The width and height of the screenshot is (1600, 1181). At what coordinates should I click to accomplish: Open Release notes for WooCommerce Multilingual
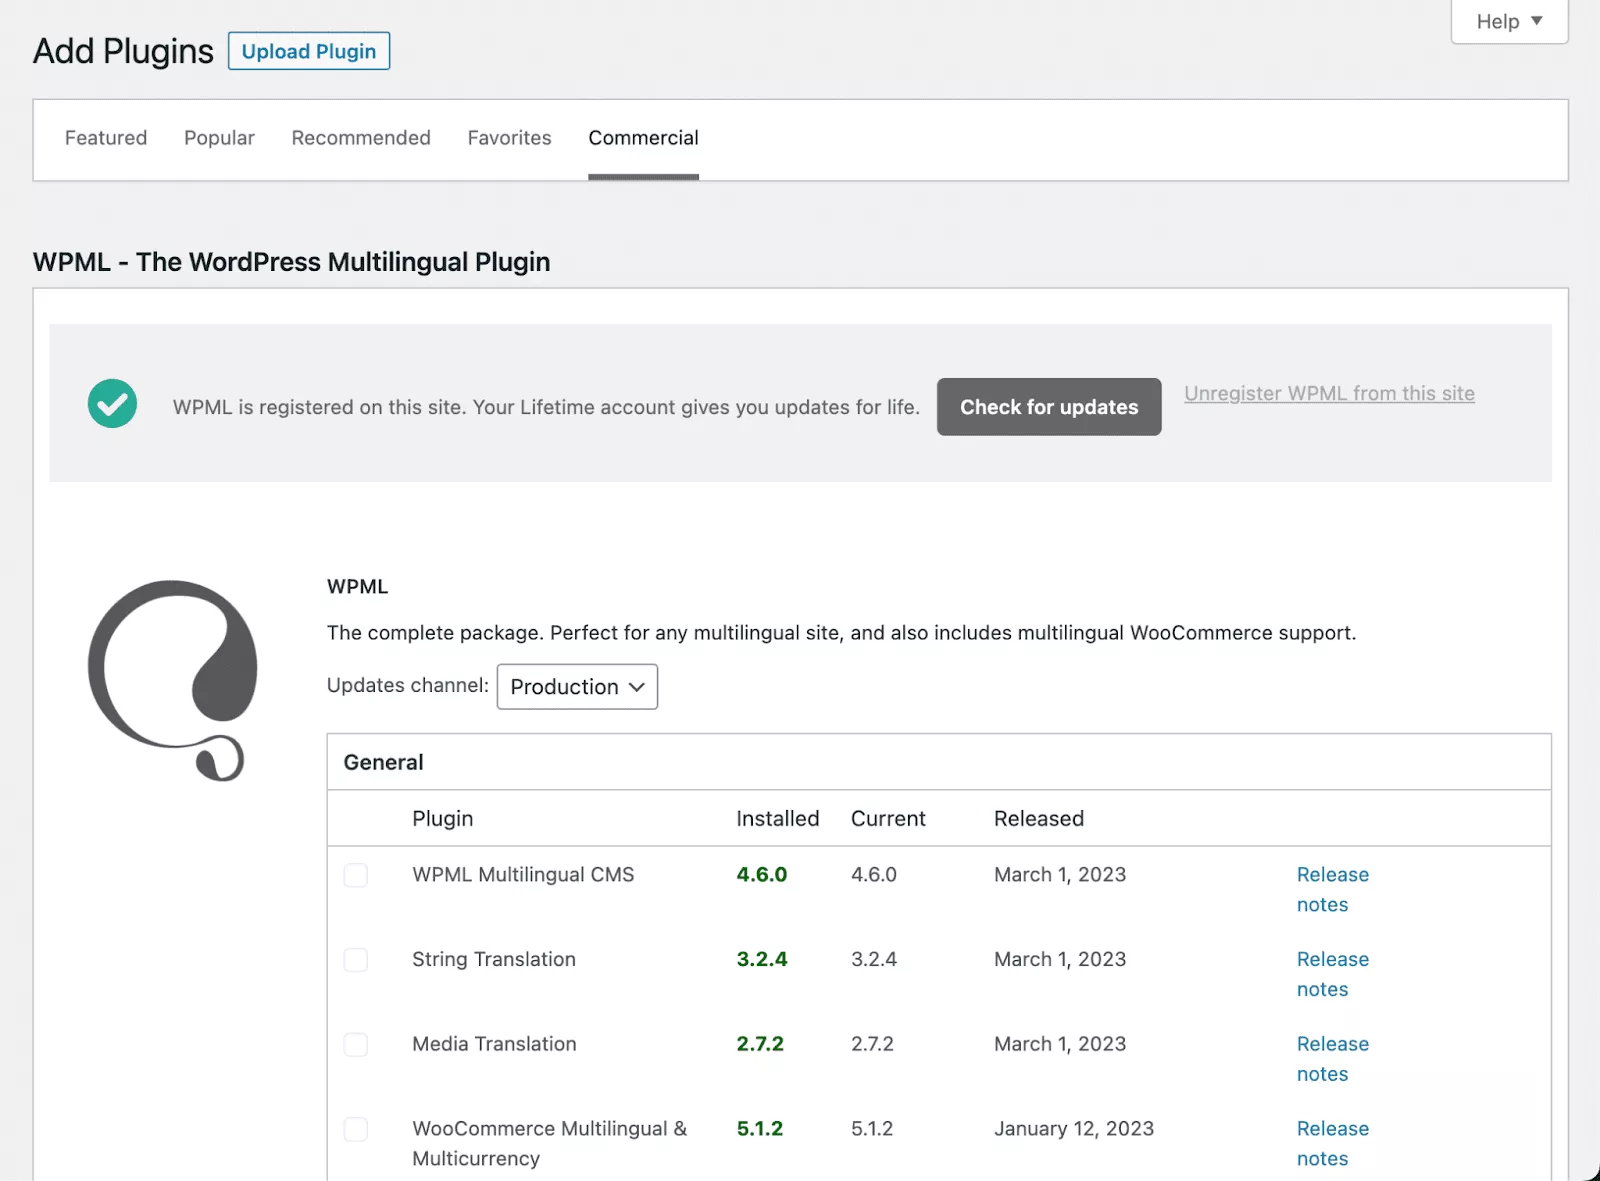click(x=1332, y=1143)
